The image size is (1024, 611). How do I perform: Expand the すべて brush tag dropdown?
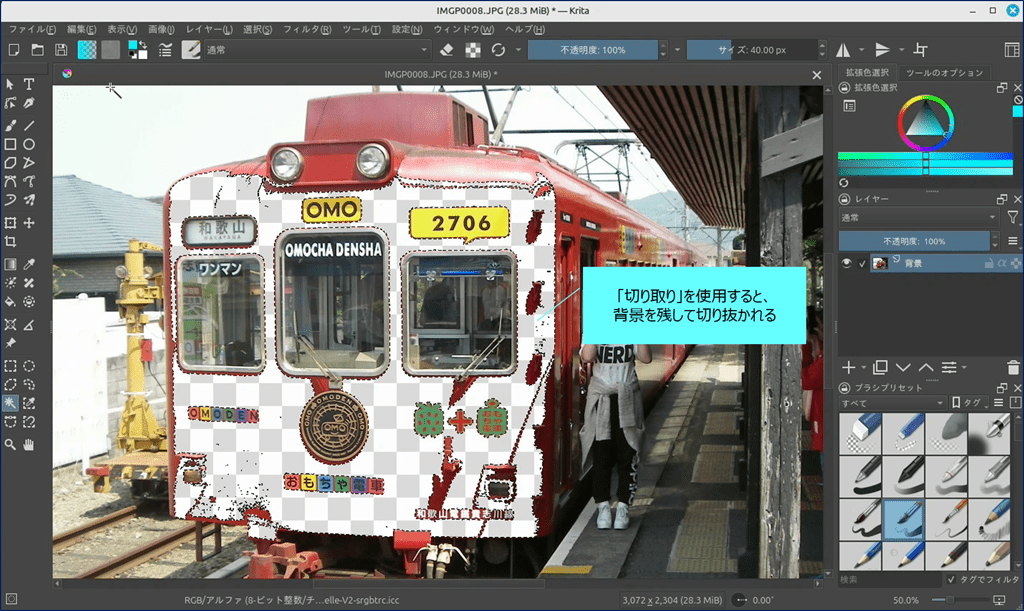point(892,403)
